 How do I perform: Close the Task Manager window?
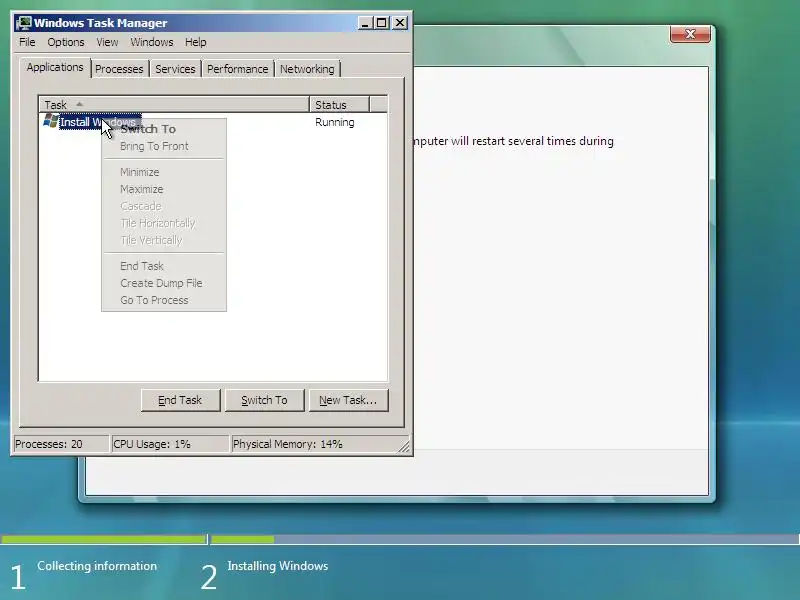399,23
